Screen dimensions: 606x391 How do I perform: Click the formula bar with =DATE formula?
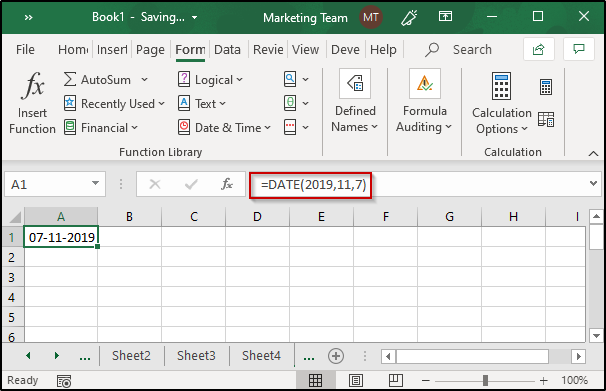point(417,185)
